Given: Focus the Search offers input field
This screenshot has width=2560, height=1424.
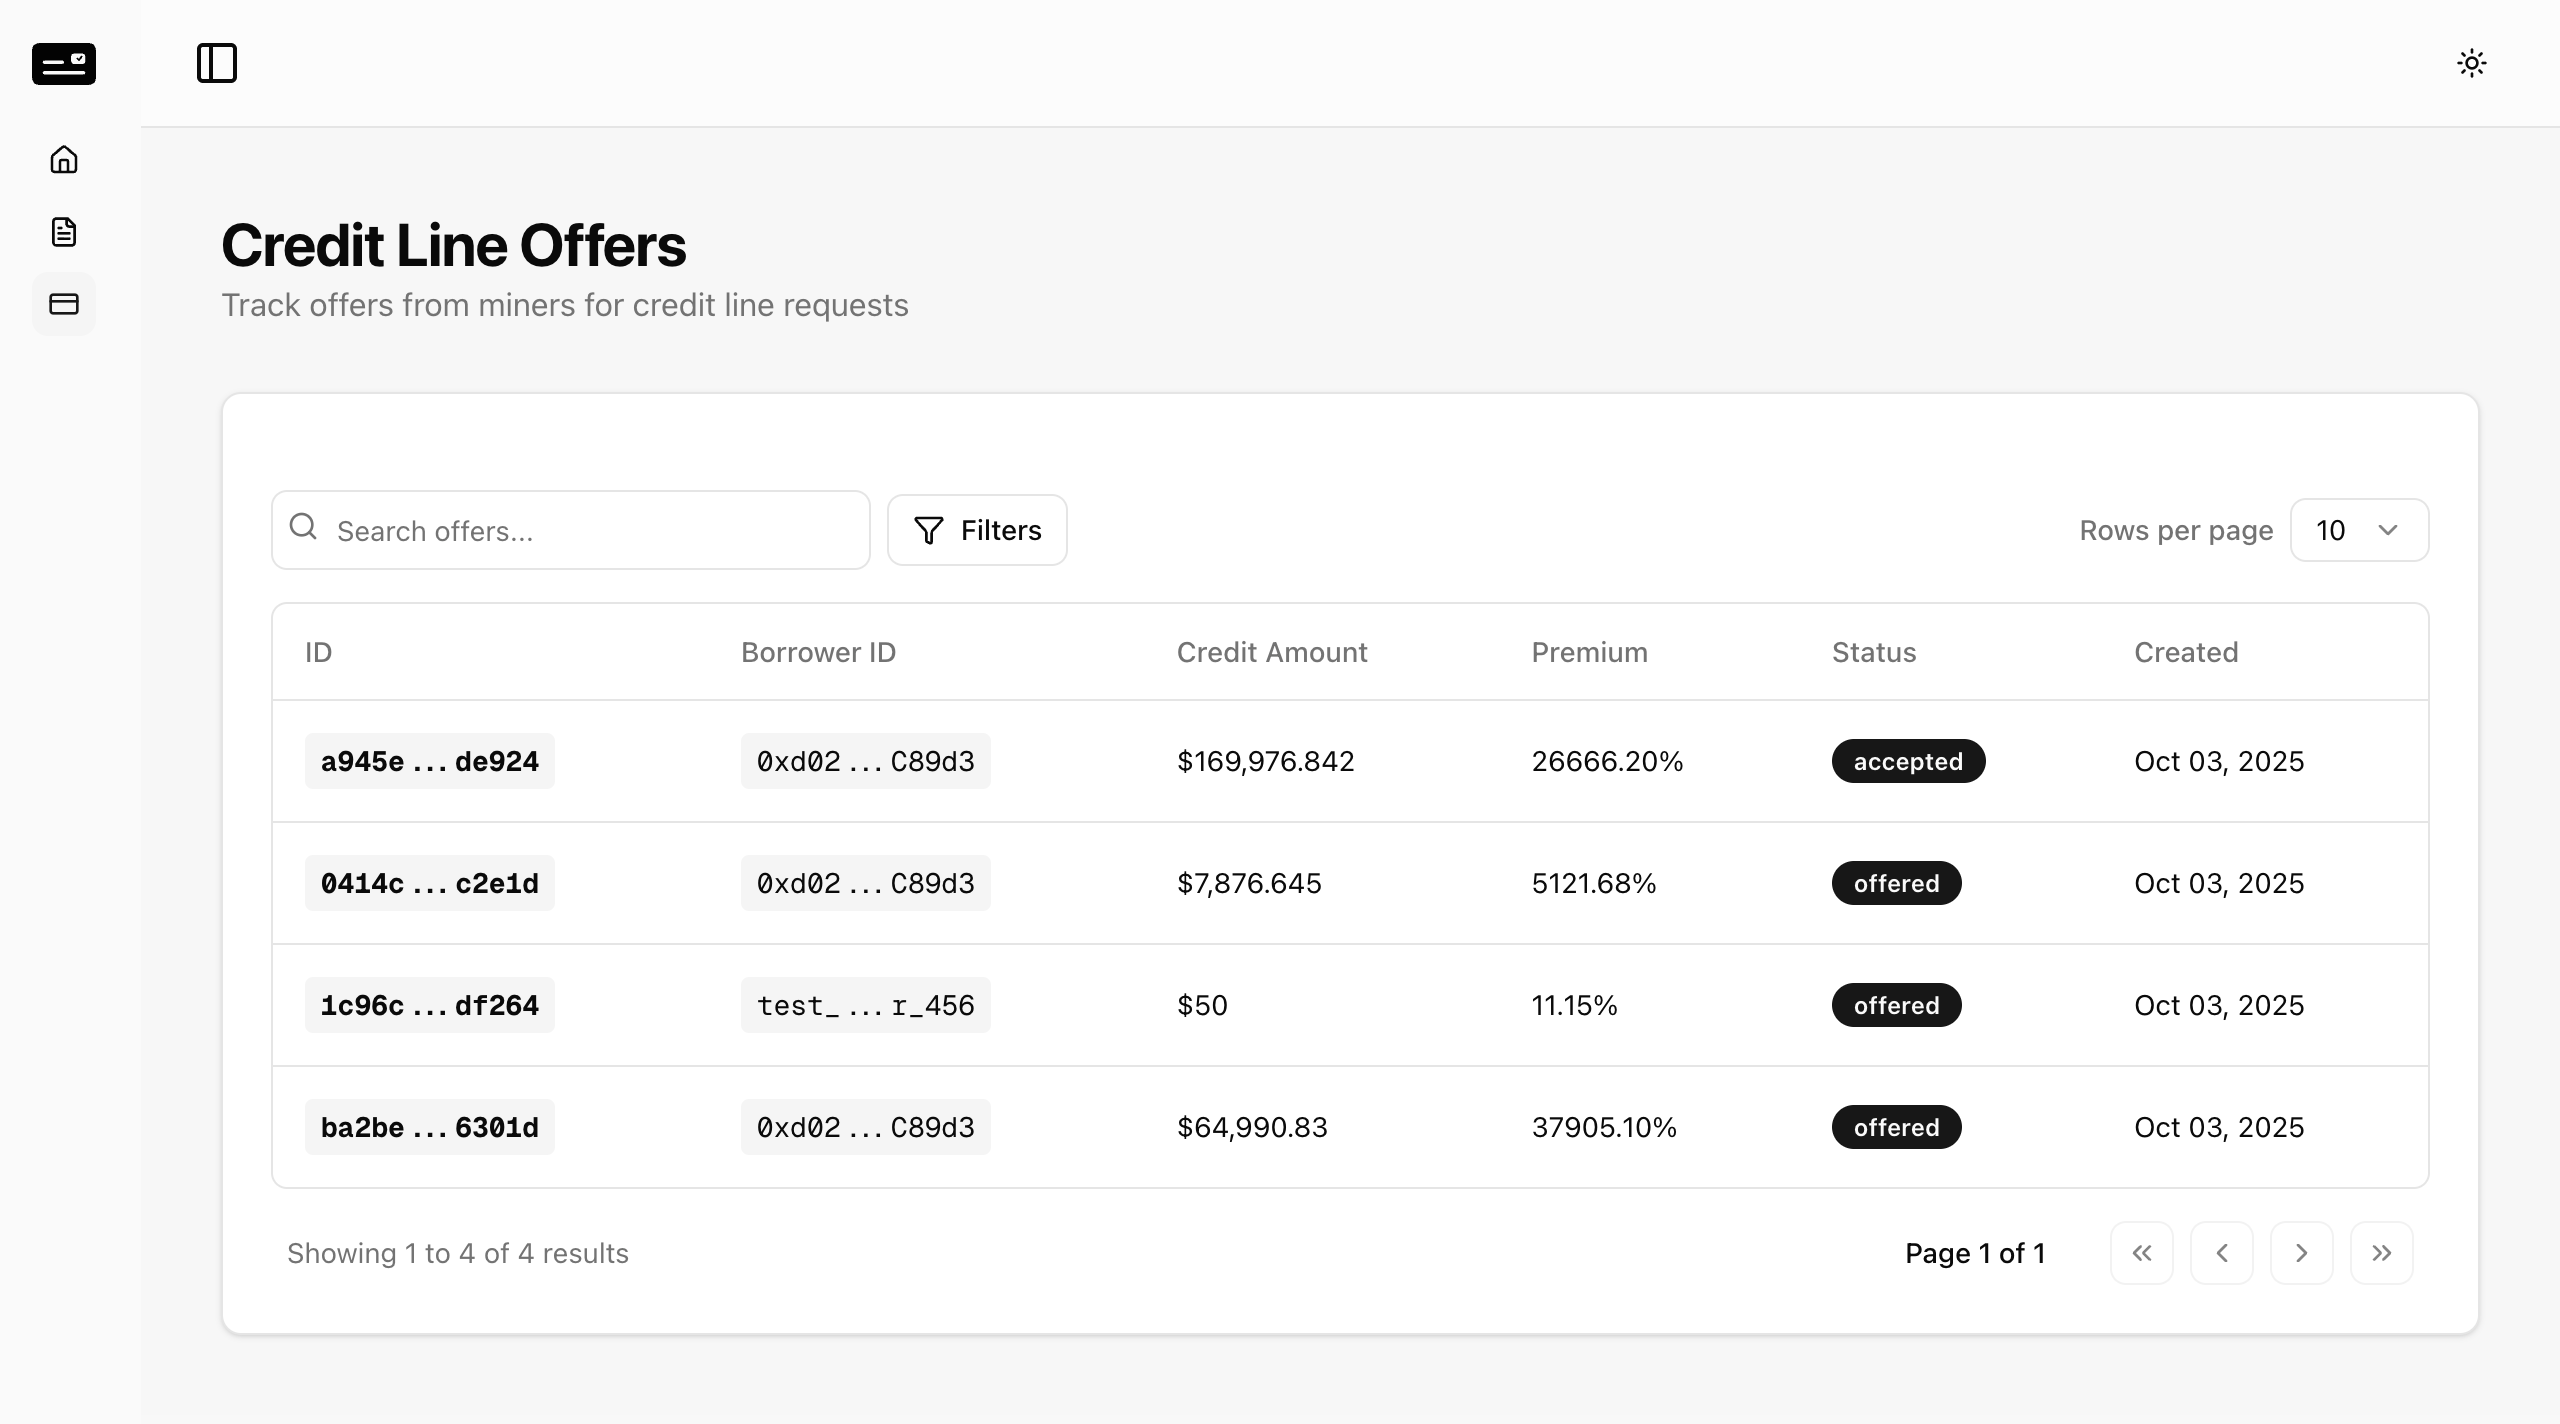Looking at the screenshot, I should [x=571, y=530].
